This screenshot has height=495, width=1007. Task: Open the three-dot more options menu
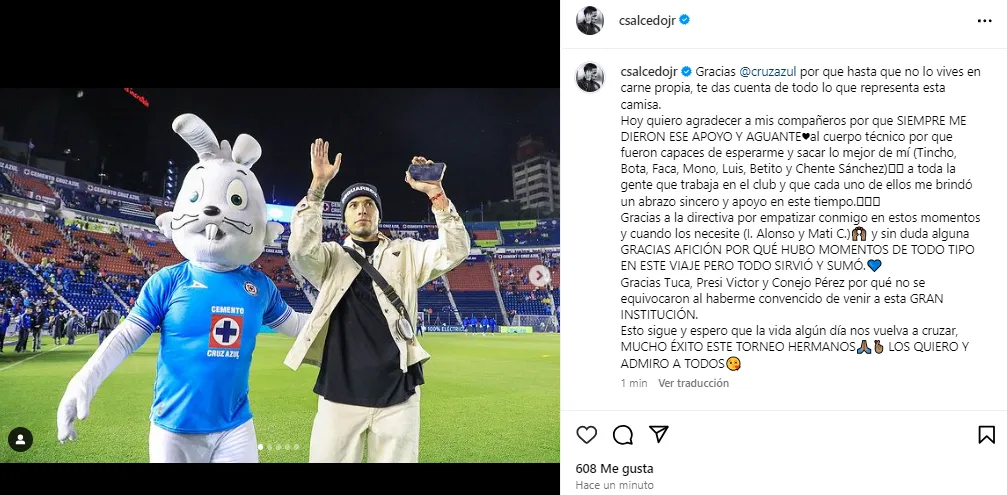(x=985, y=21)
